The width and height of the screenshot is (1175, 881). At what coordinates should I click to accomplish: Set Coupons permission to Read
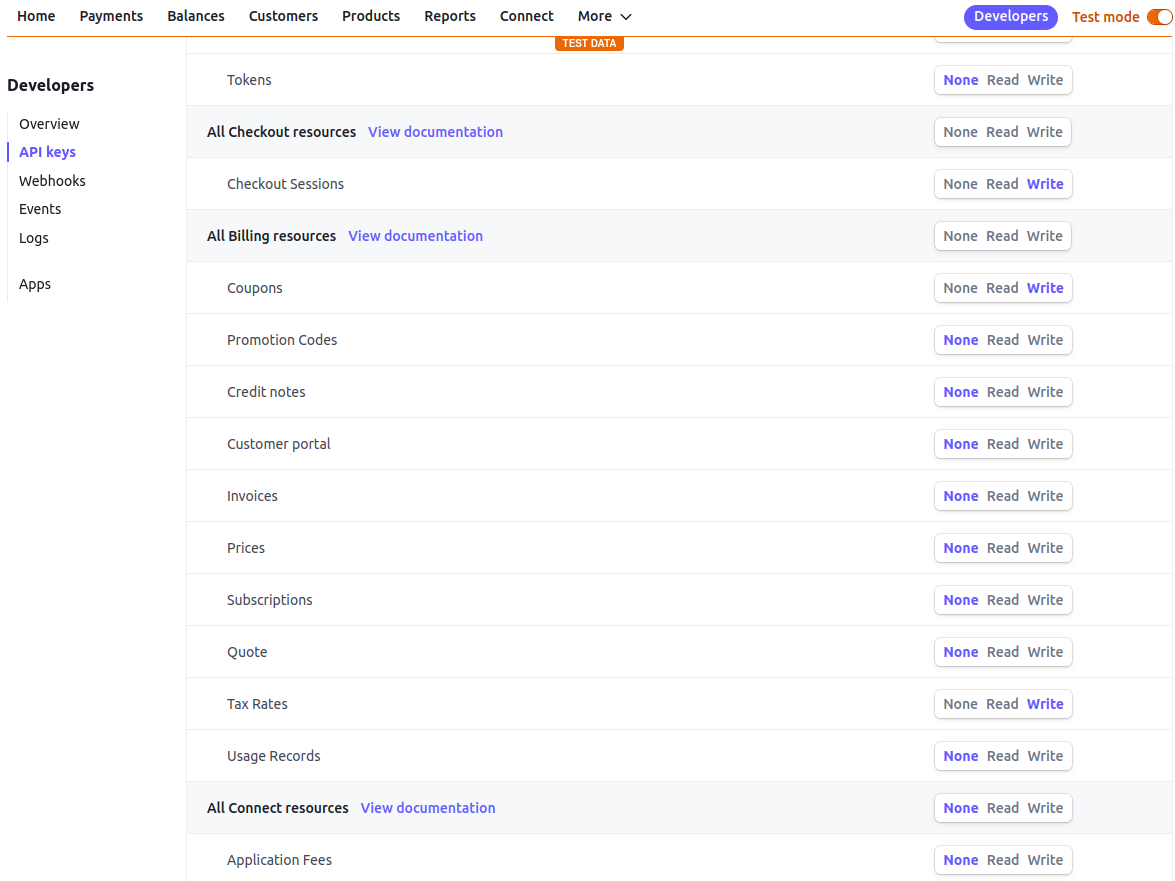coord(1003,288)
